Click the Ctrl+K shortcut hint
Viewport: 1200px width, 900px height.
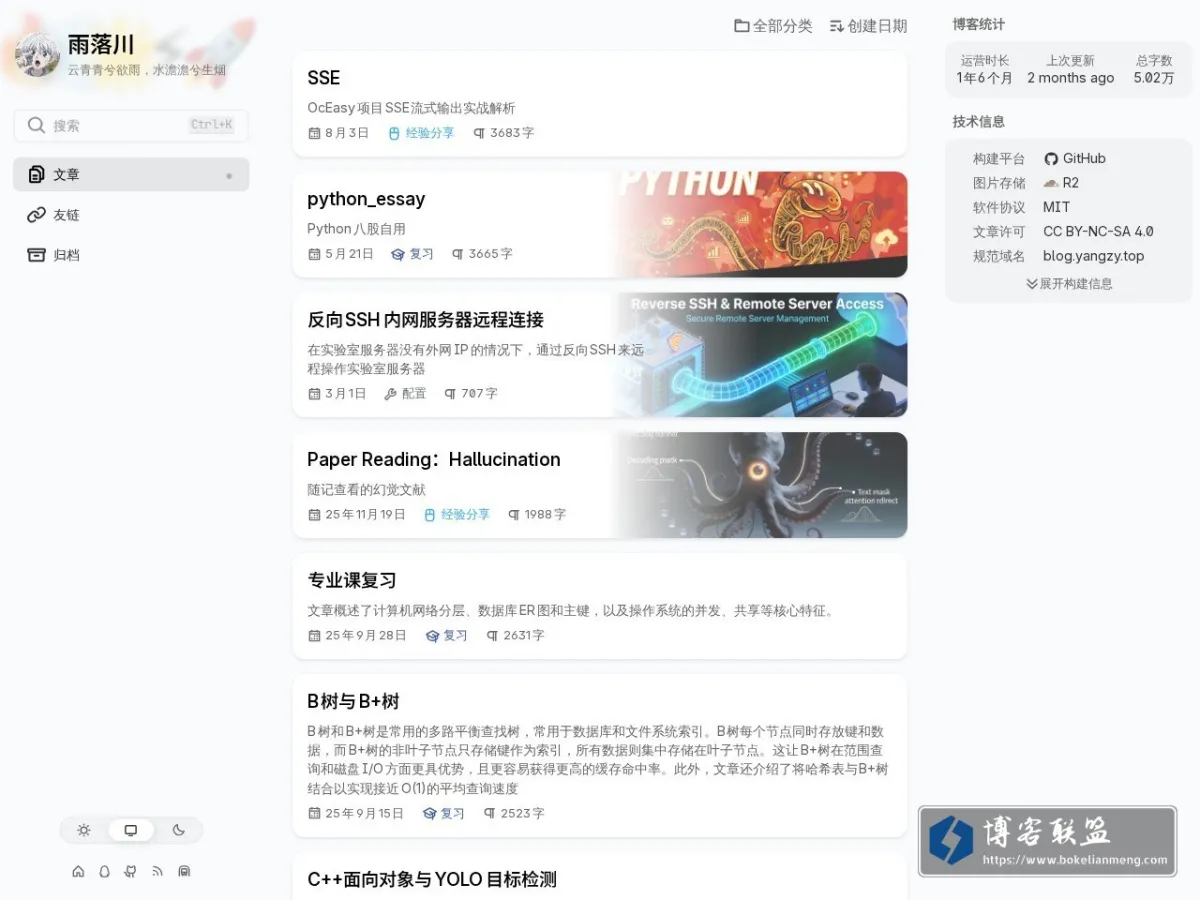[x=211, y=125]
